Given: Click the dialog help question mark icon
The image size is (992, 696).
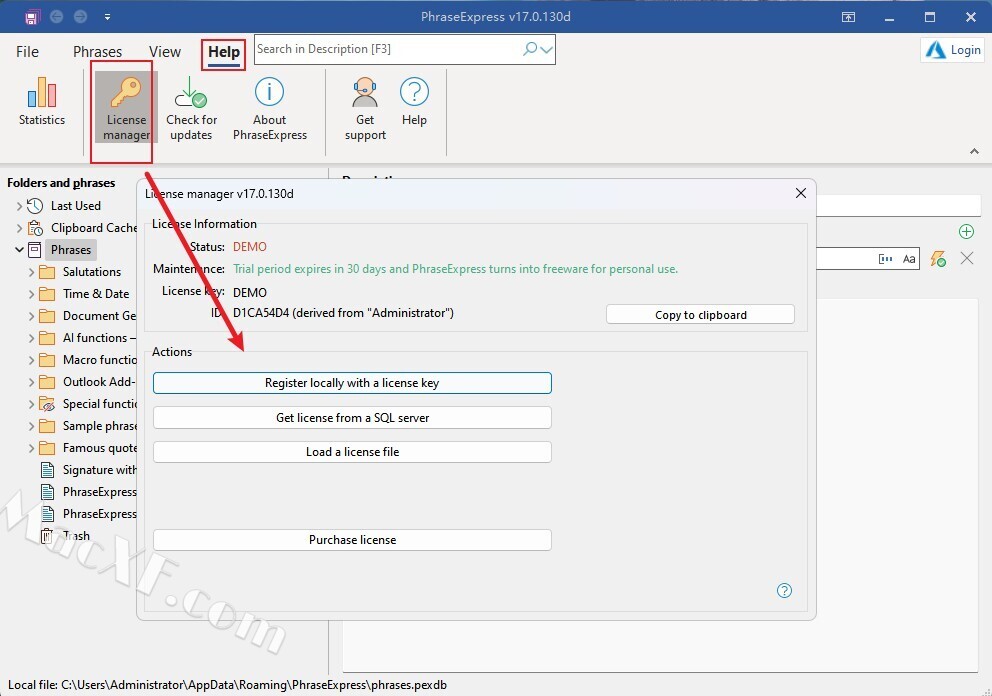Looking at the screenshot, I should point(784,590).
